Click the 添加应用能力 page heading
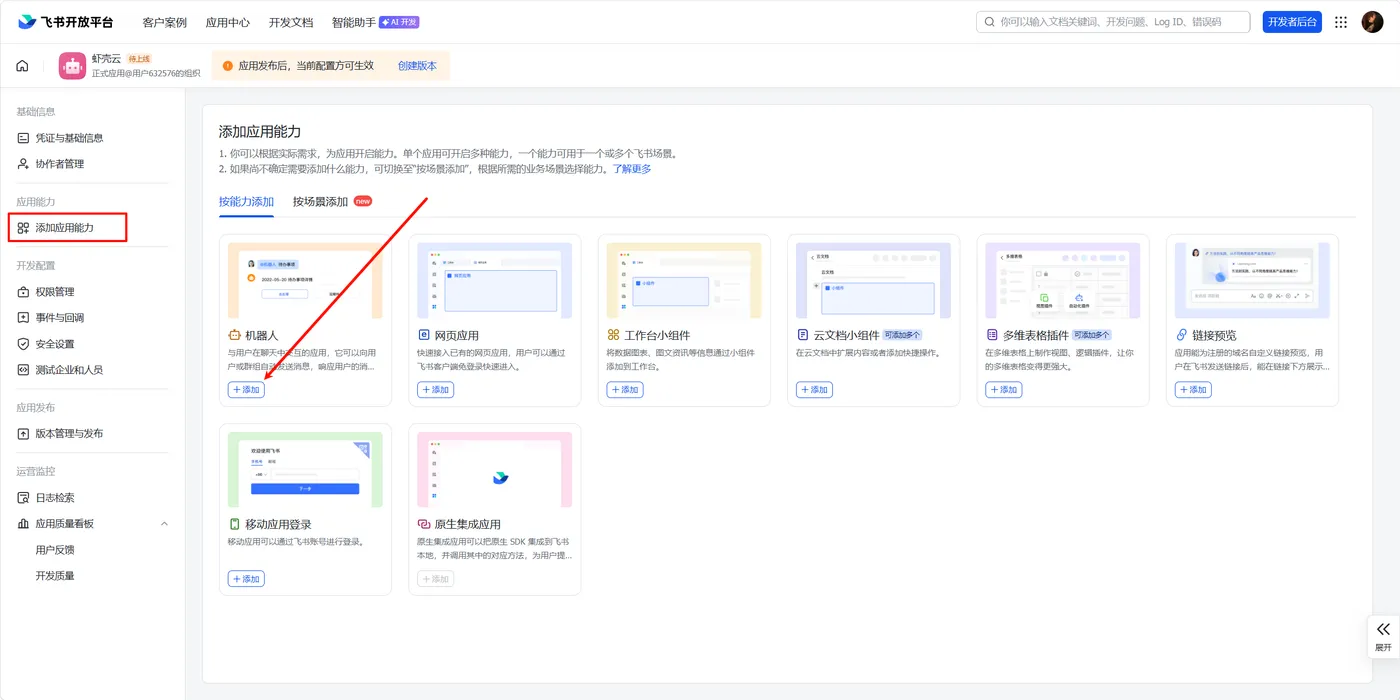This screenshot has height=700, width=1400. tap(260, 132)
